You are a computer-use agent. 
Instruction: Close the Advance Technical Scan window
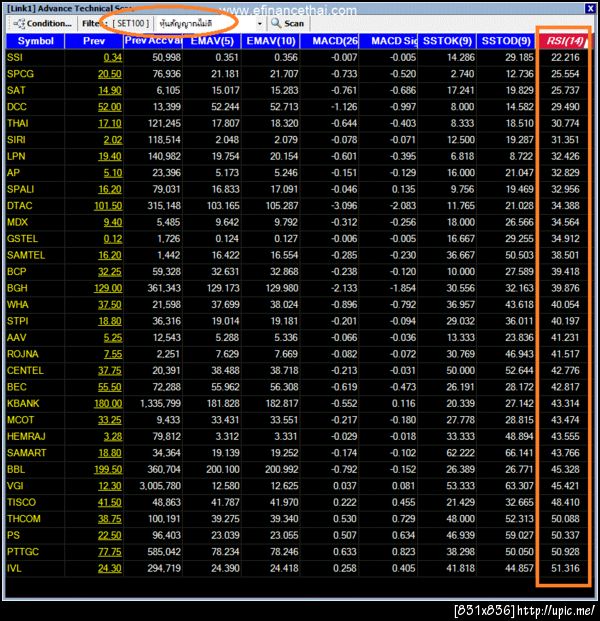[590, 8]
